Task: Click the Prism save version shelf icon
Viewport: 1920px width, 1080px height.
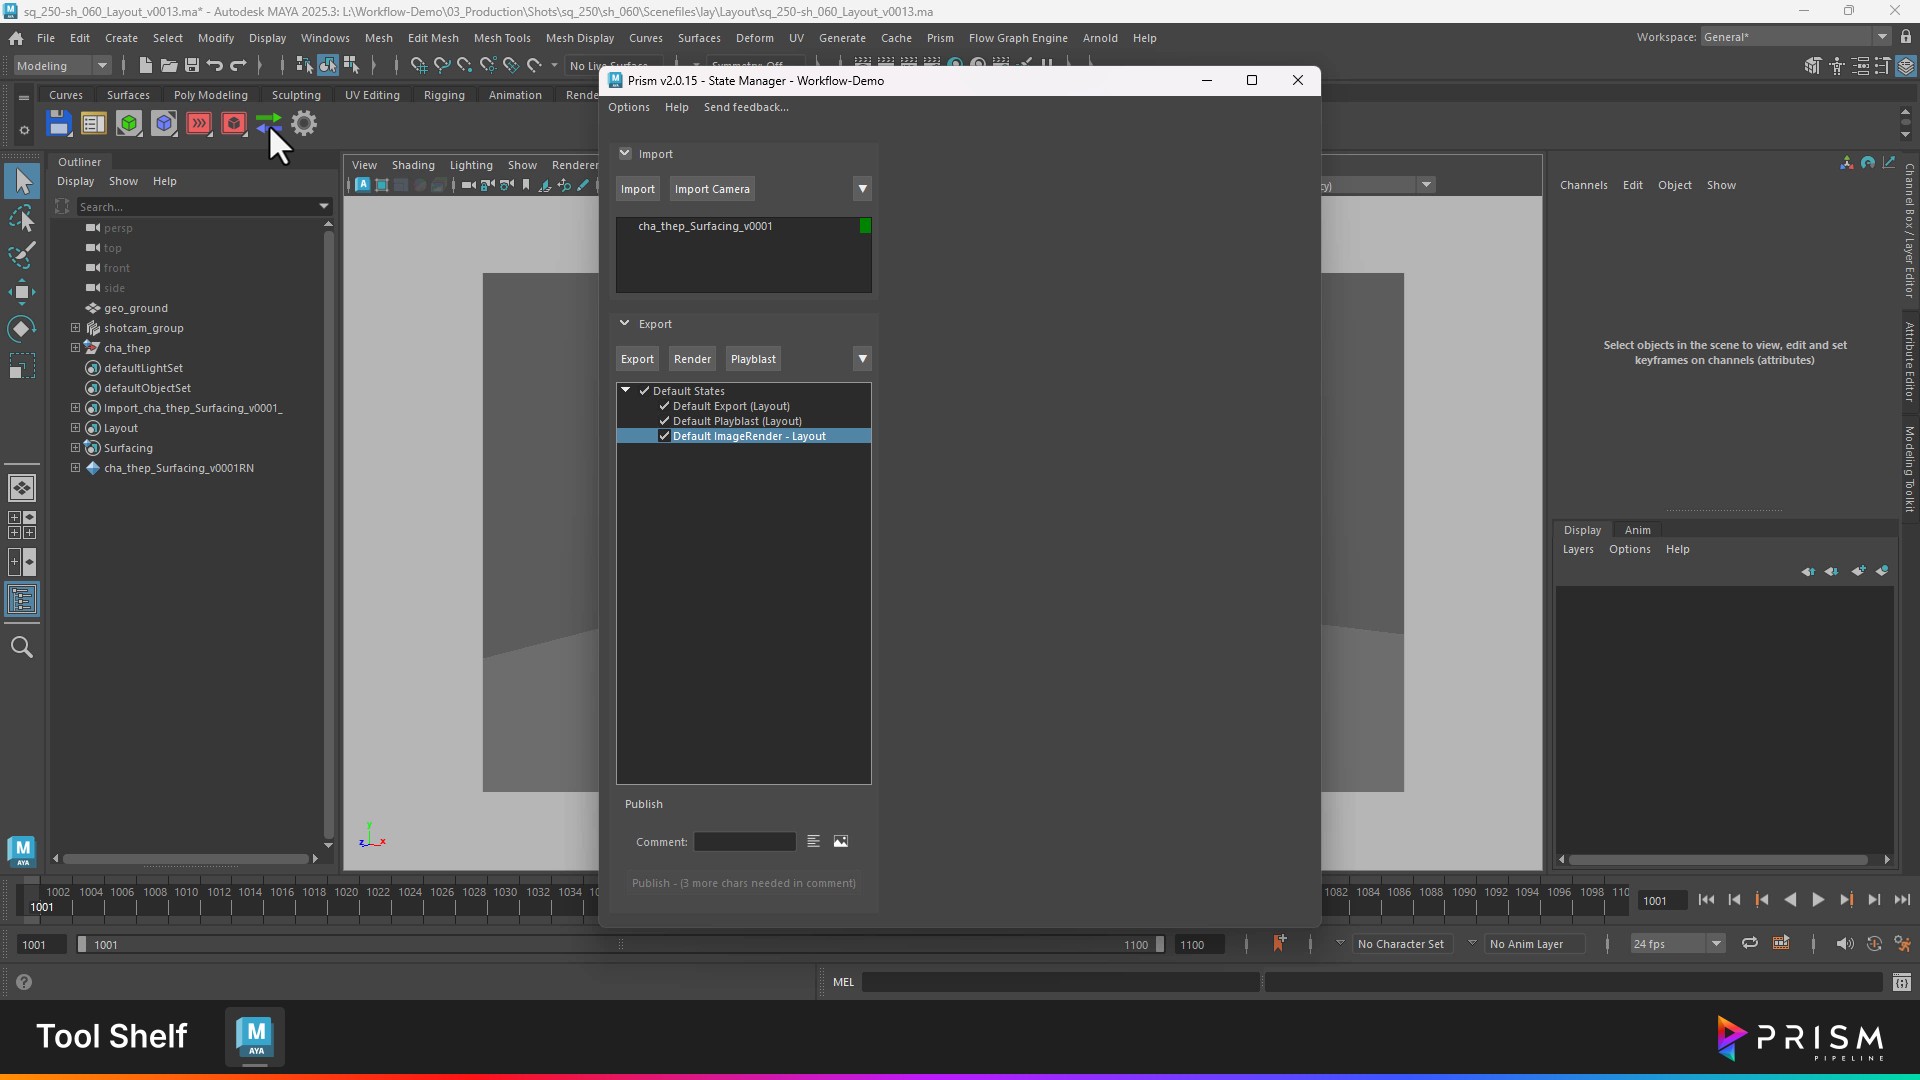Action: pyautogui.click(x=59, y=124)
